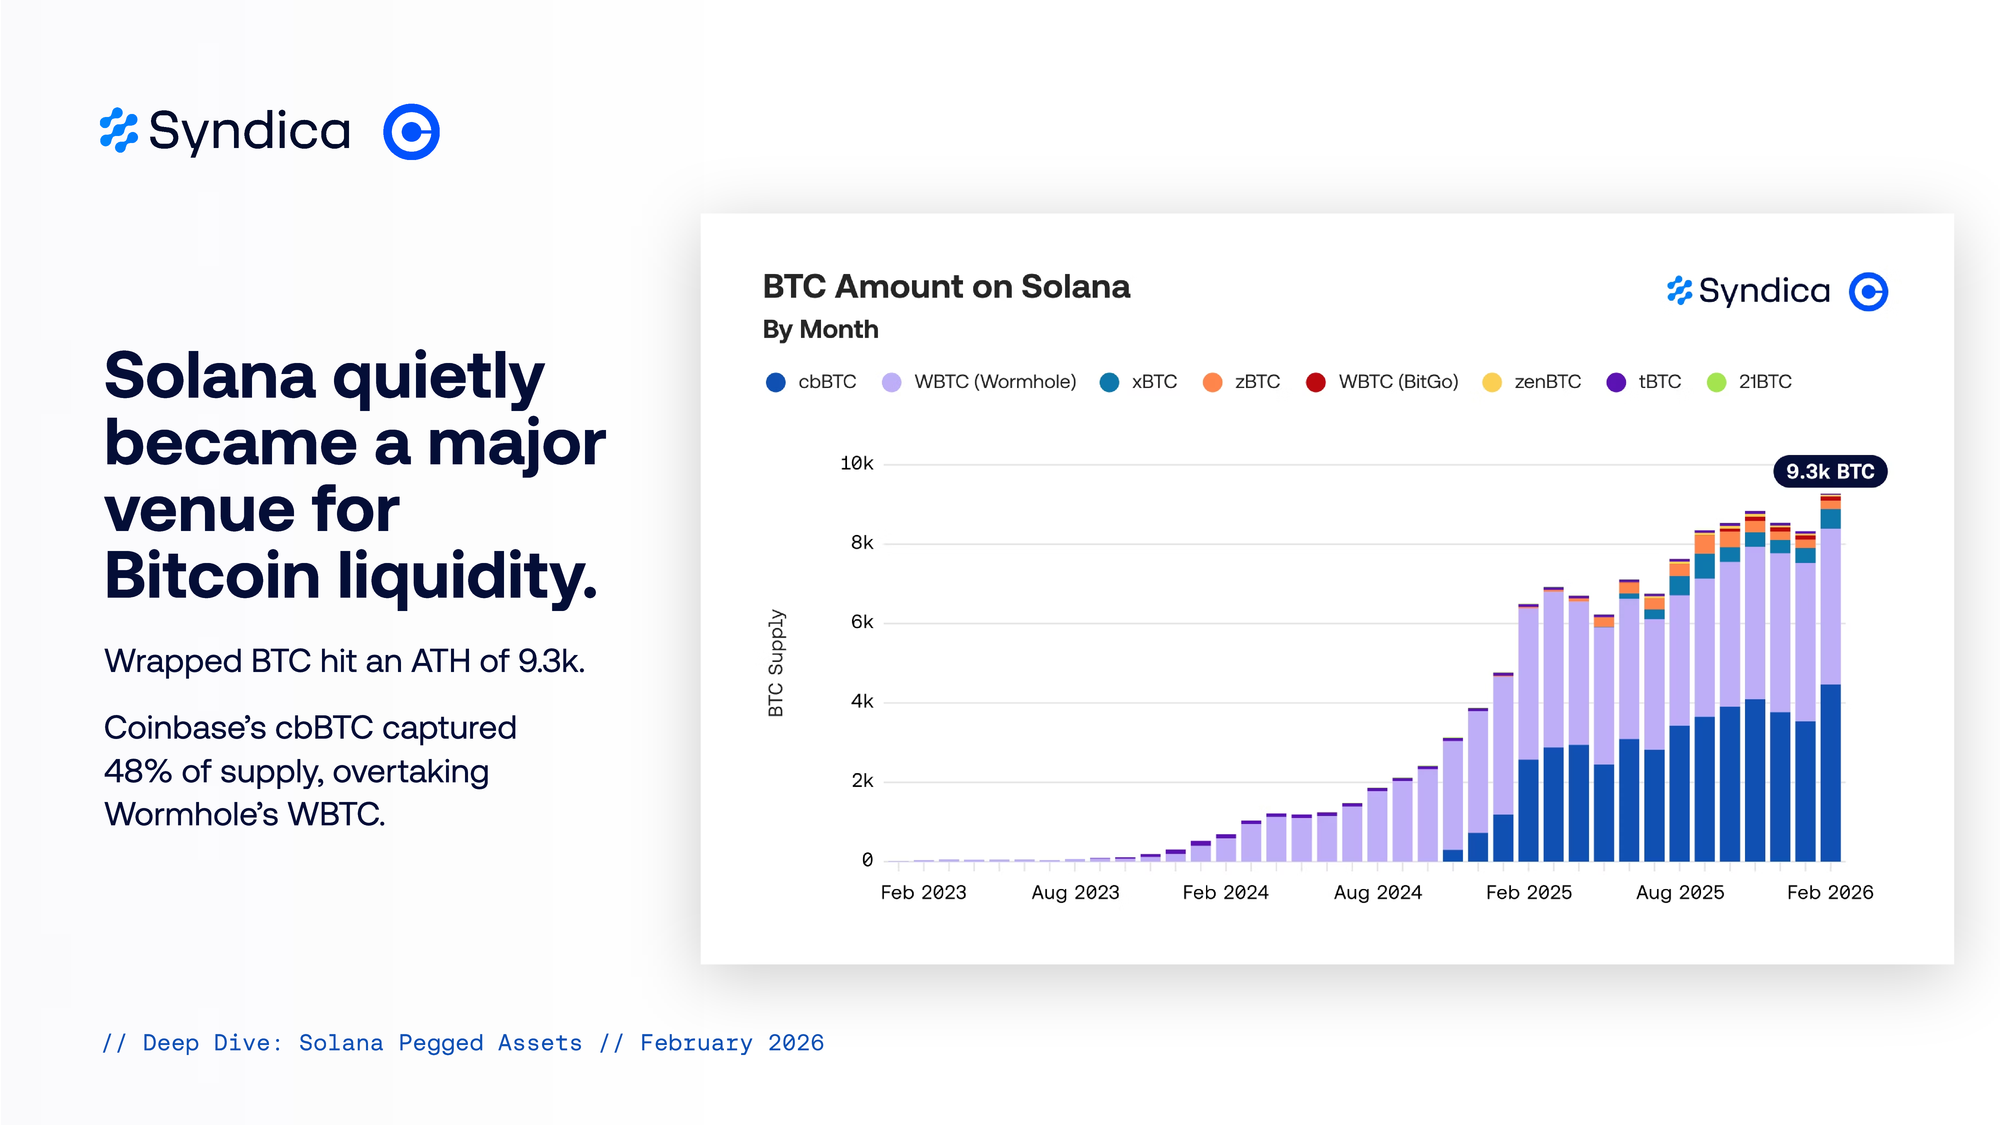Click the 9.3k BTC tooltip badge

point(1830,471)
